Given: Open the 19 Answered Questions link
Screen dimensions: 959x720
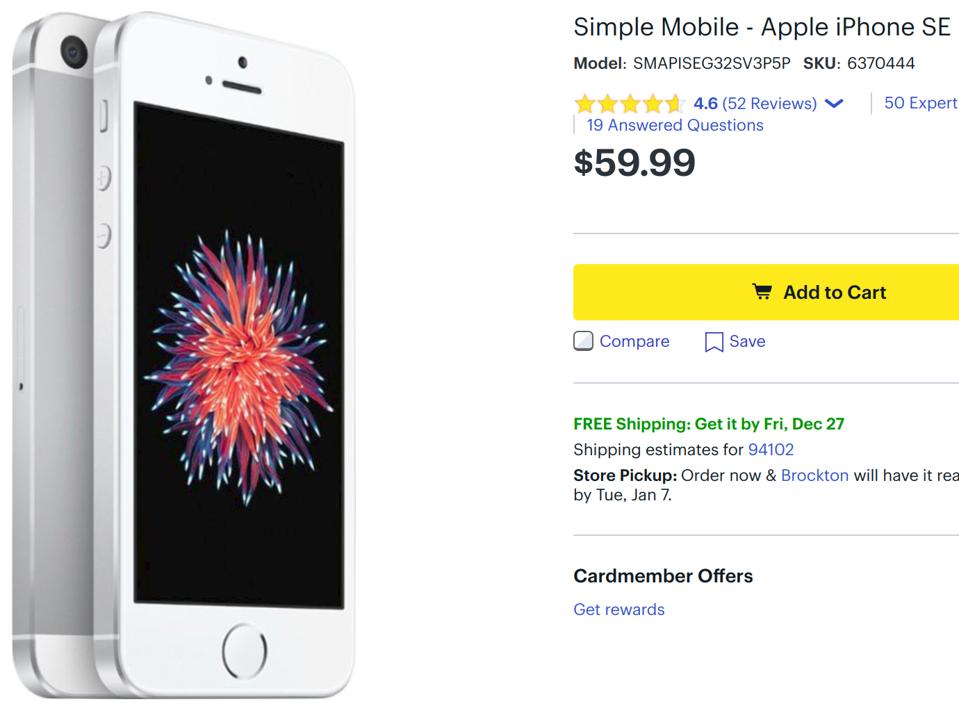Looking at the screenshot, I should click(673, 124).
